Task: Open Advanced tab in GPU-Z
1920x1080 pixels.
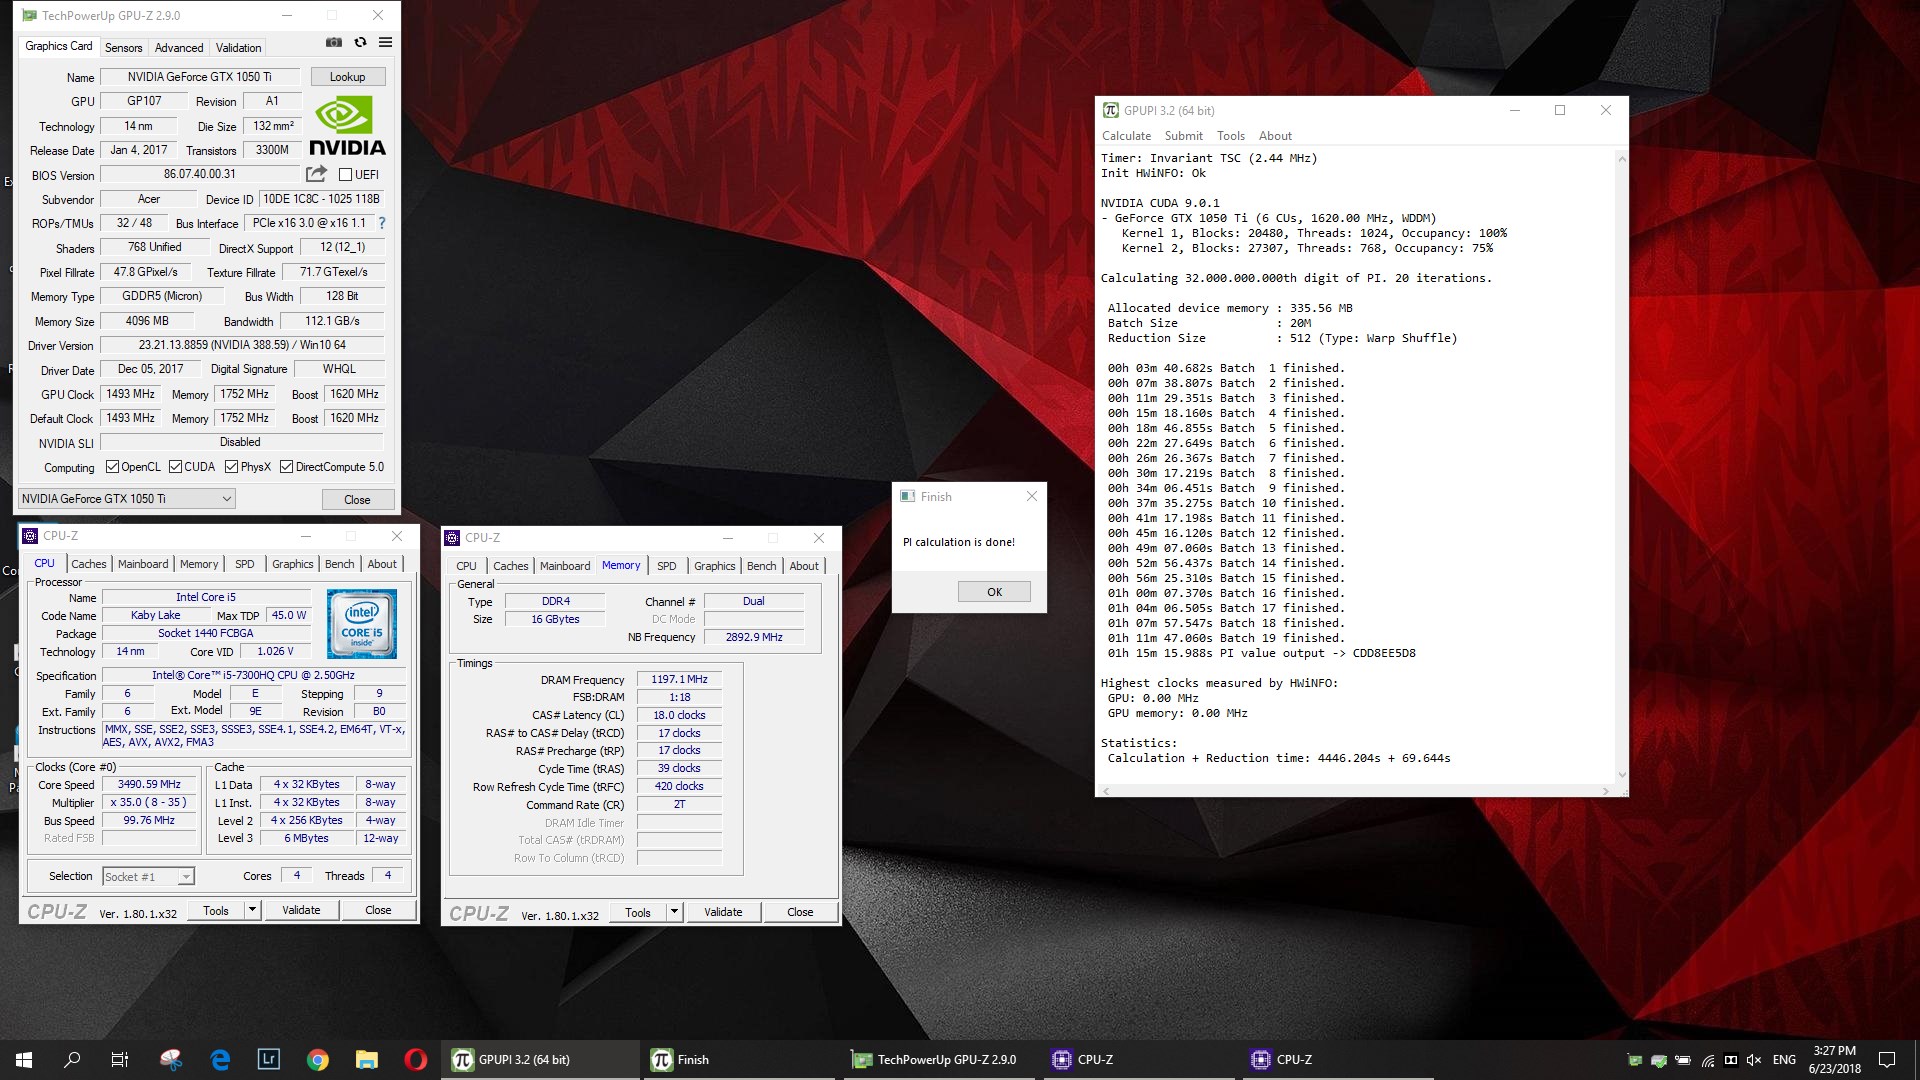Action: tap(179, 48)
